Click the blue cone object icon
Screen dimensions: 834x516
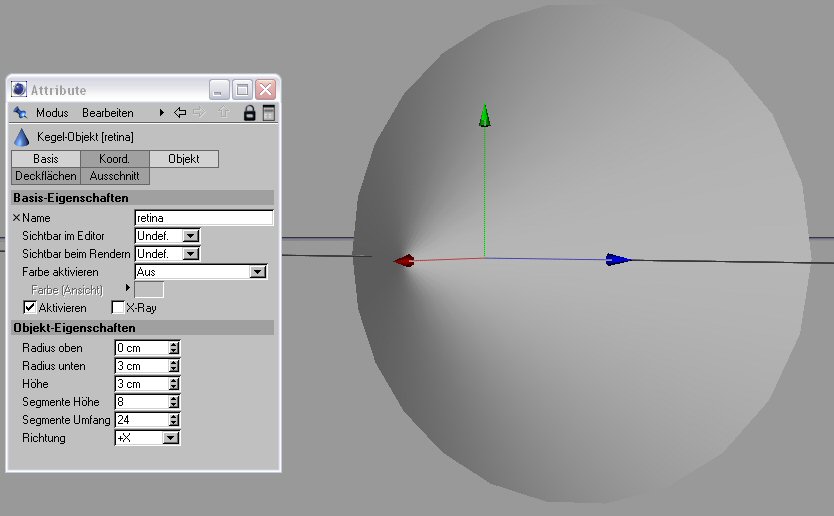[21, 137]
